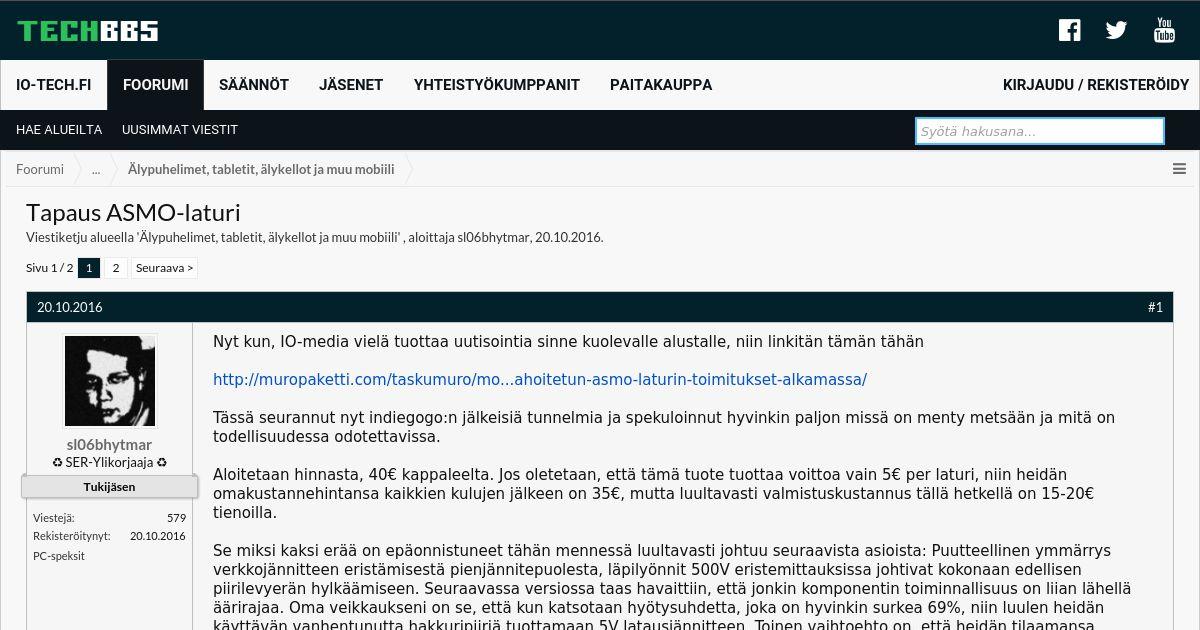Image resolution: width=1200 pixels, height=630 pixels.
Task: Open Älypuhelimet, tabletit breadcrumb link
Action: click(261, 169)
